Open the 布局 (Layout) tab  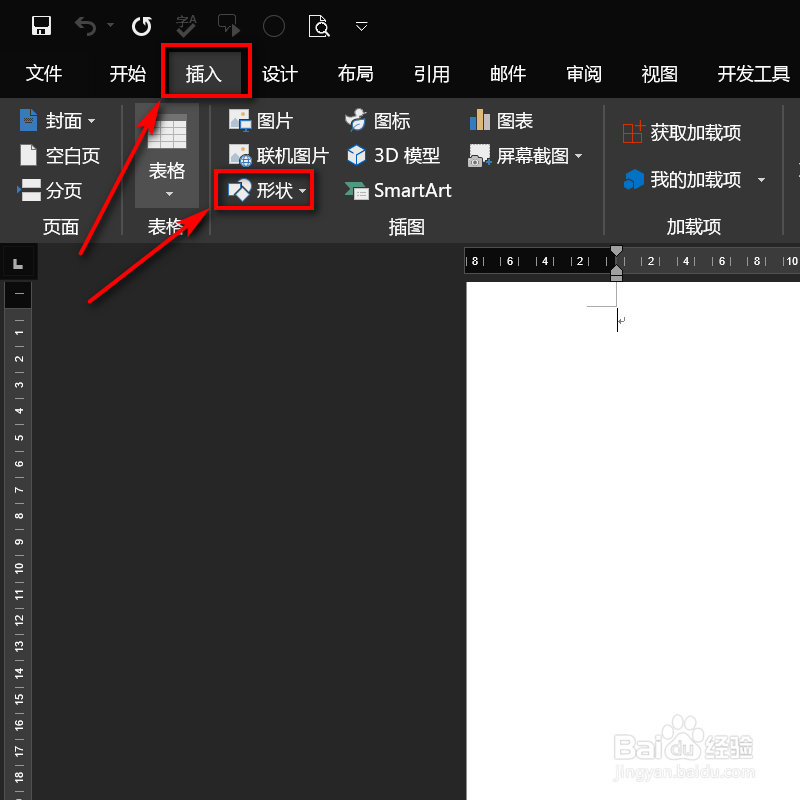(x=355, y=73)
